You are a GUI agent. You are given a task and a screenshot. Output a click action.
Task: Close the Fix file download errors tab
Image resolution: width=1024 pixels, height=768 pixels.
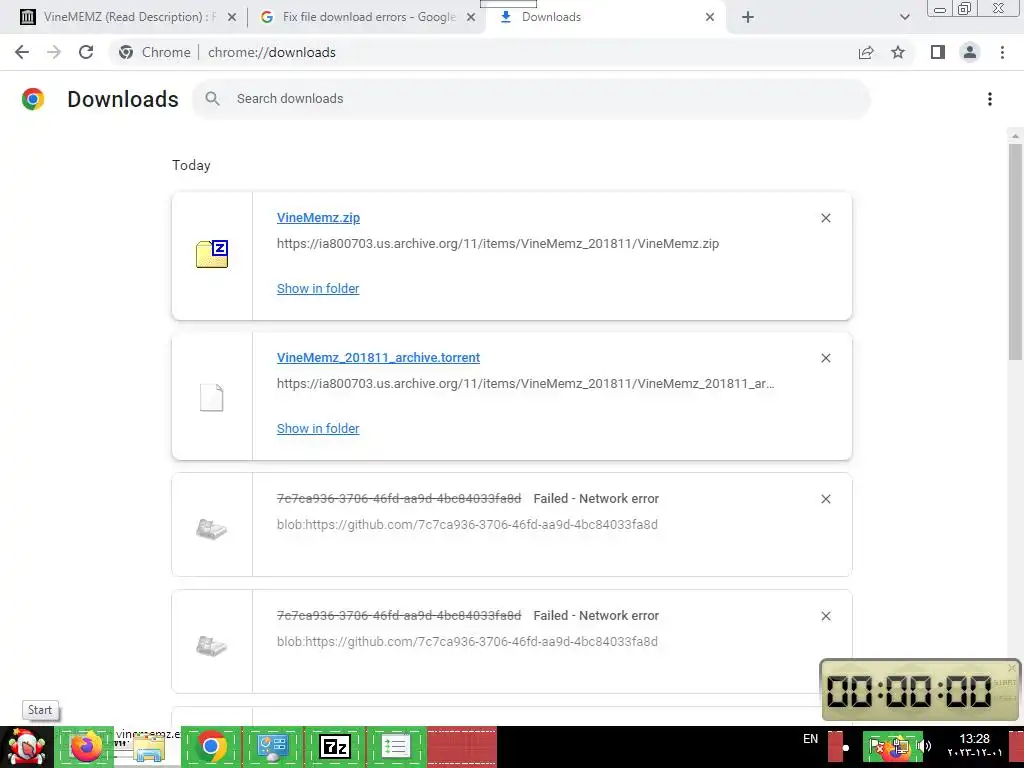[x=471, y=18]
